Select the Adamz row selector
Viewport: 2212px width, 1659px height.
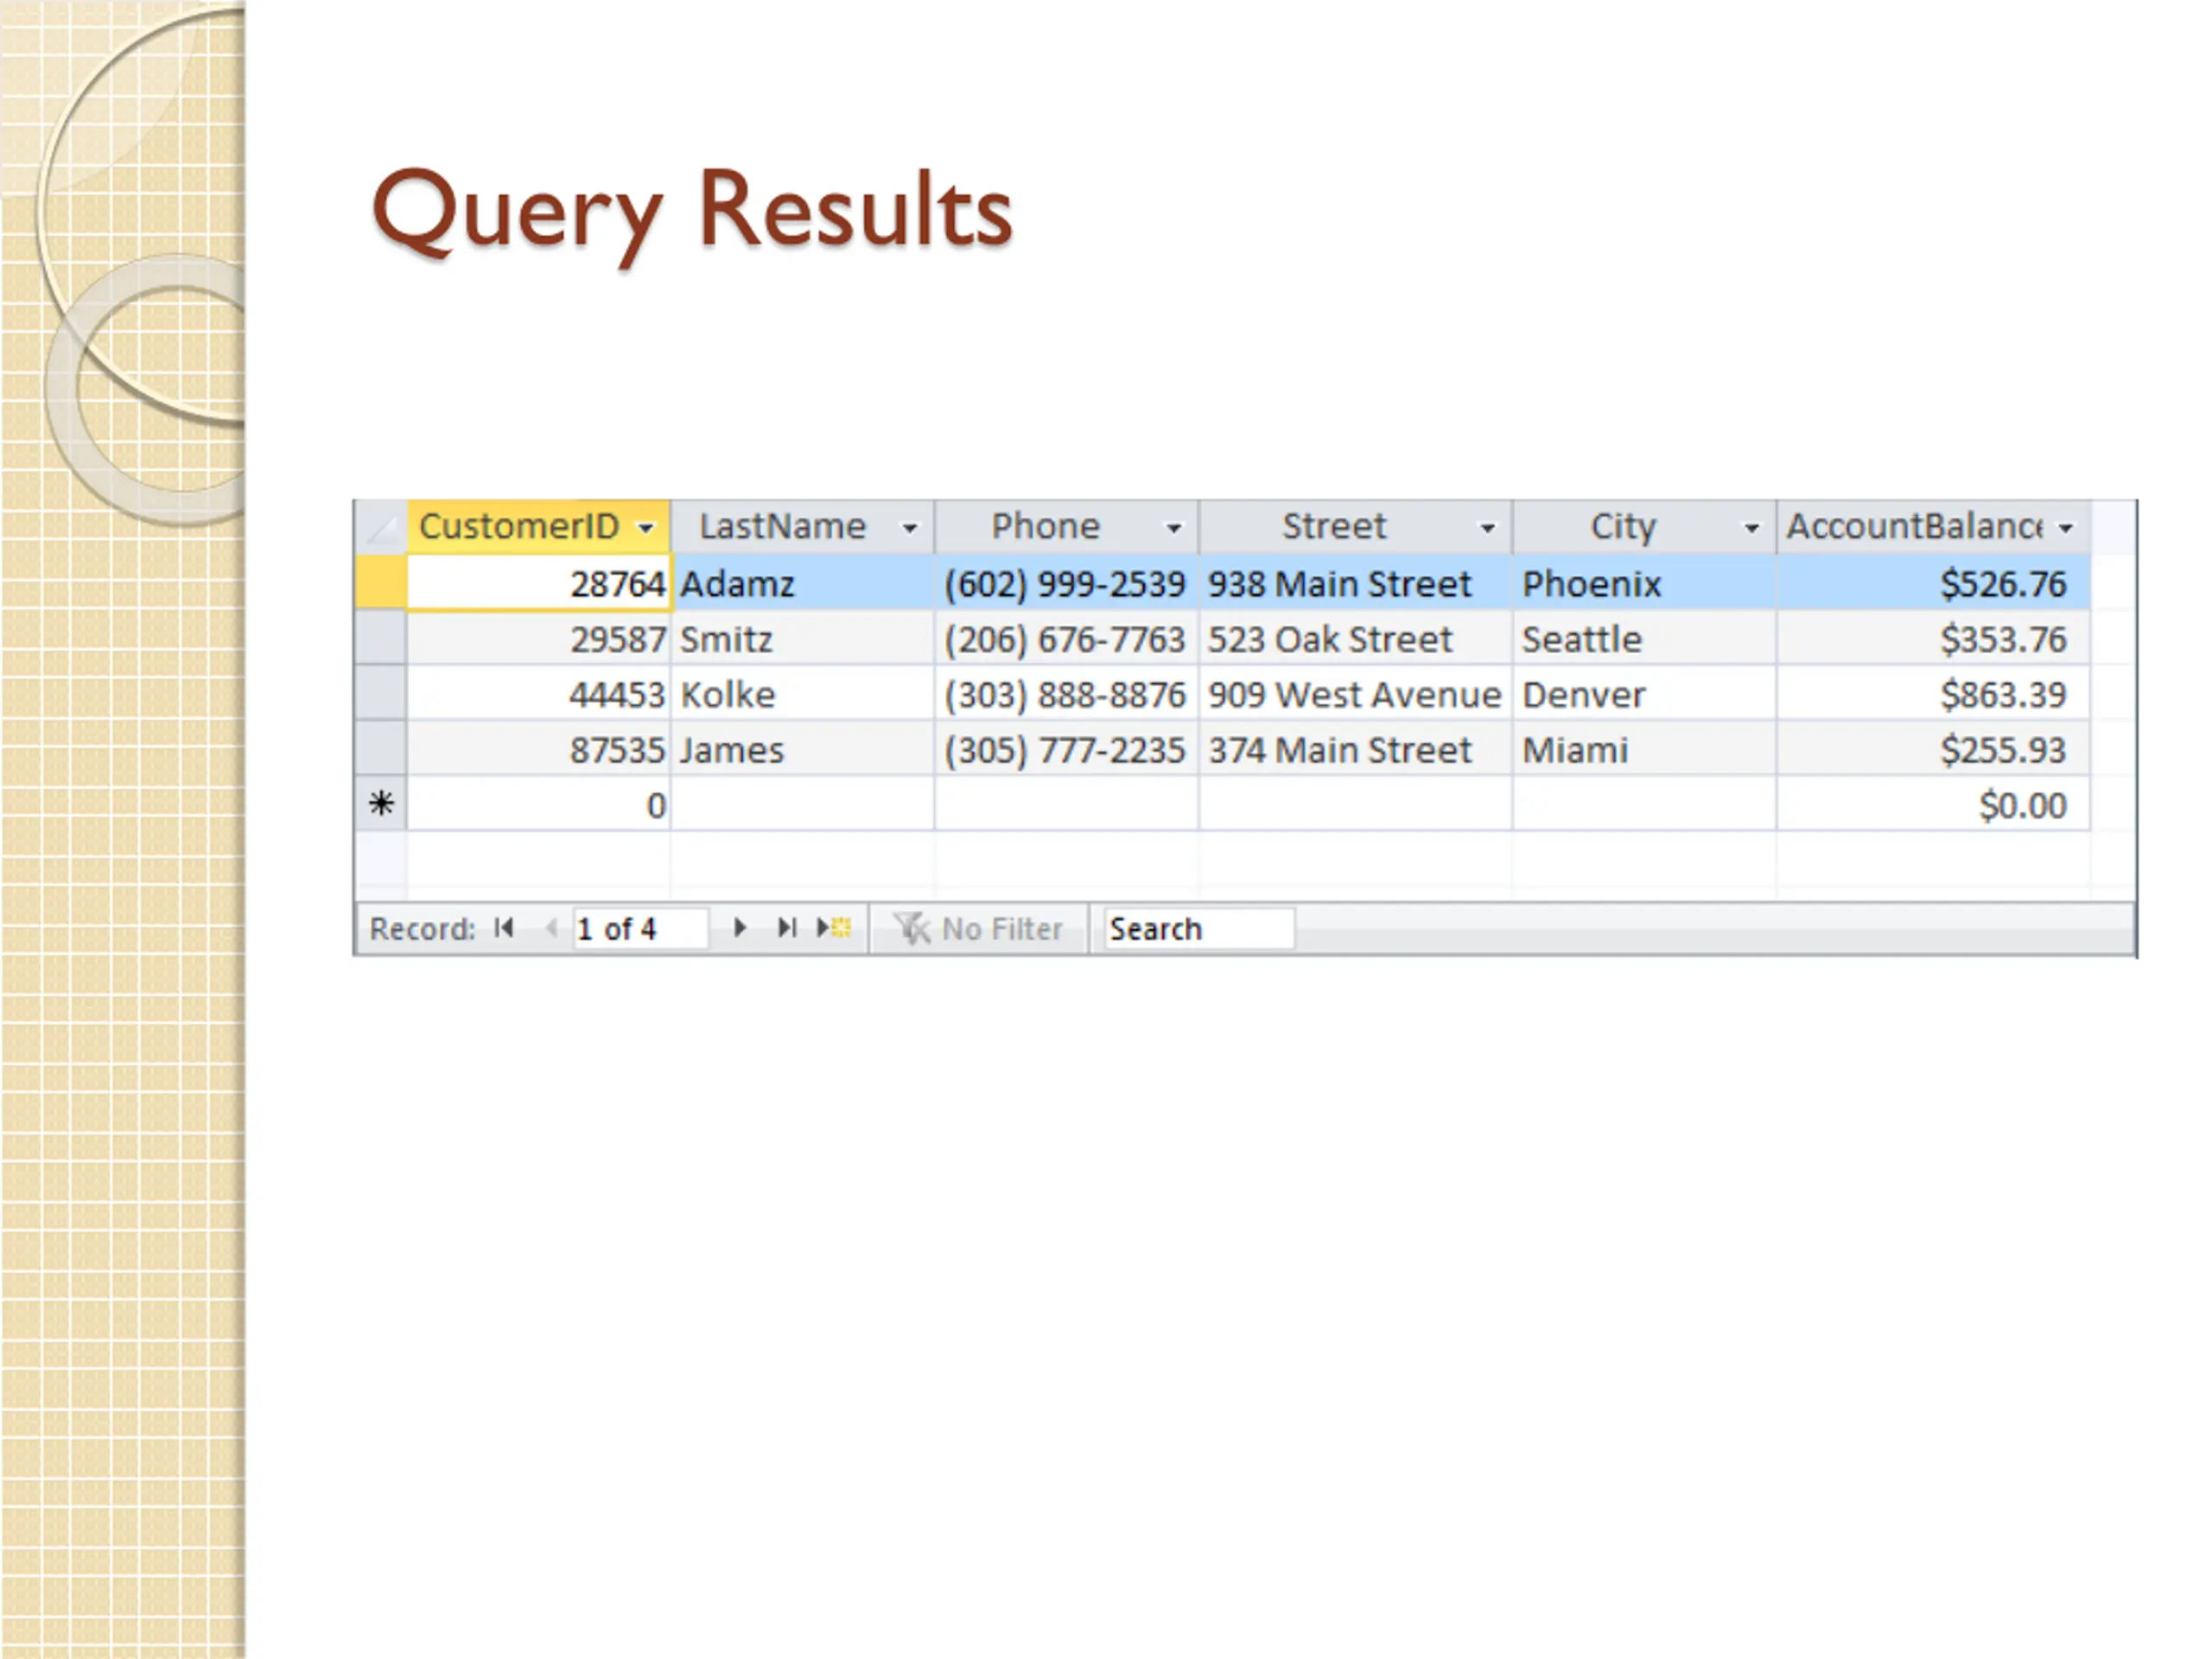click(x=381, y=583)
